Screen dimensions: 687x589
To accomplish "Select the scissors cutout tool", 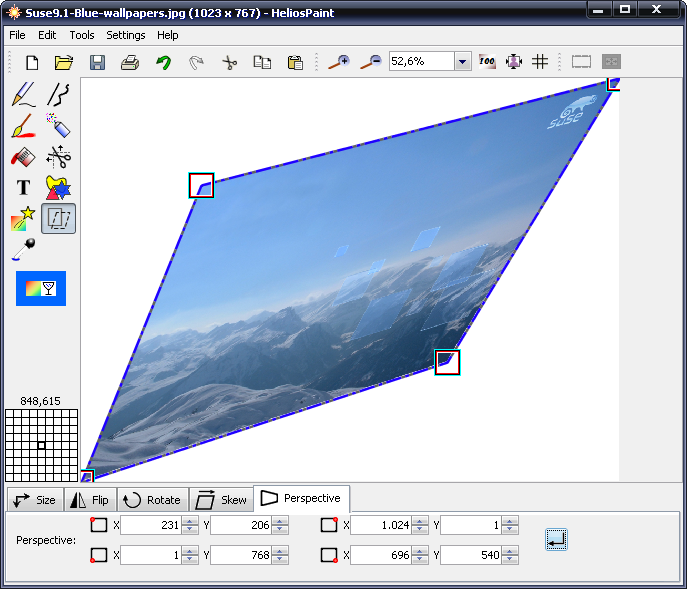I will point(59,156).
